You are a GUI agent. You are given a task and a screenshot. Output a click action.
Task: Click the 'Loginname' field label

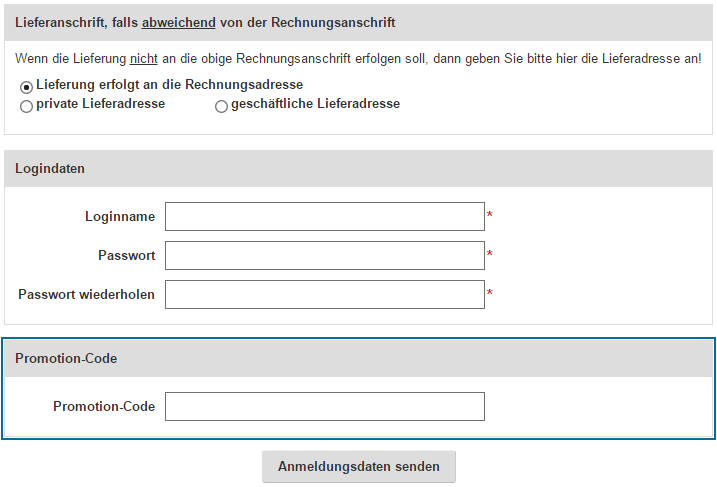(120, 216)
